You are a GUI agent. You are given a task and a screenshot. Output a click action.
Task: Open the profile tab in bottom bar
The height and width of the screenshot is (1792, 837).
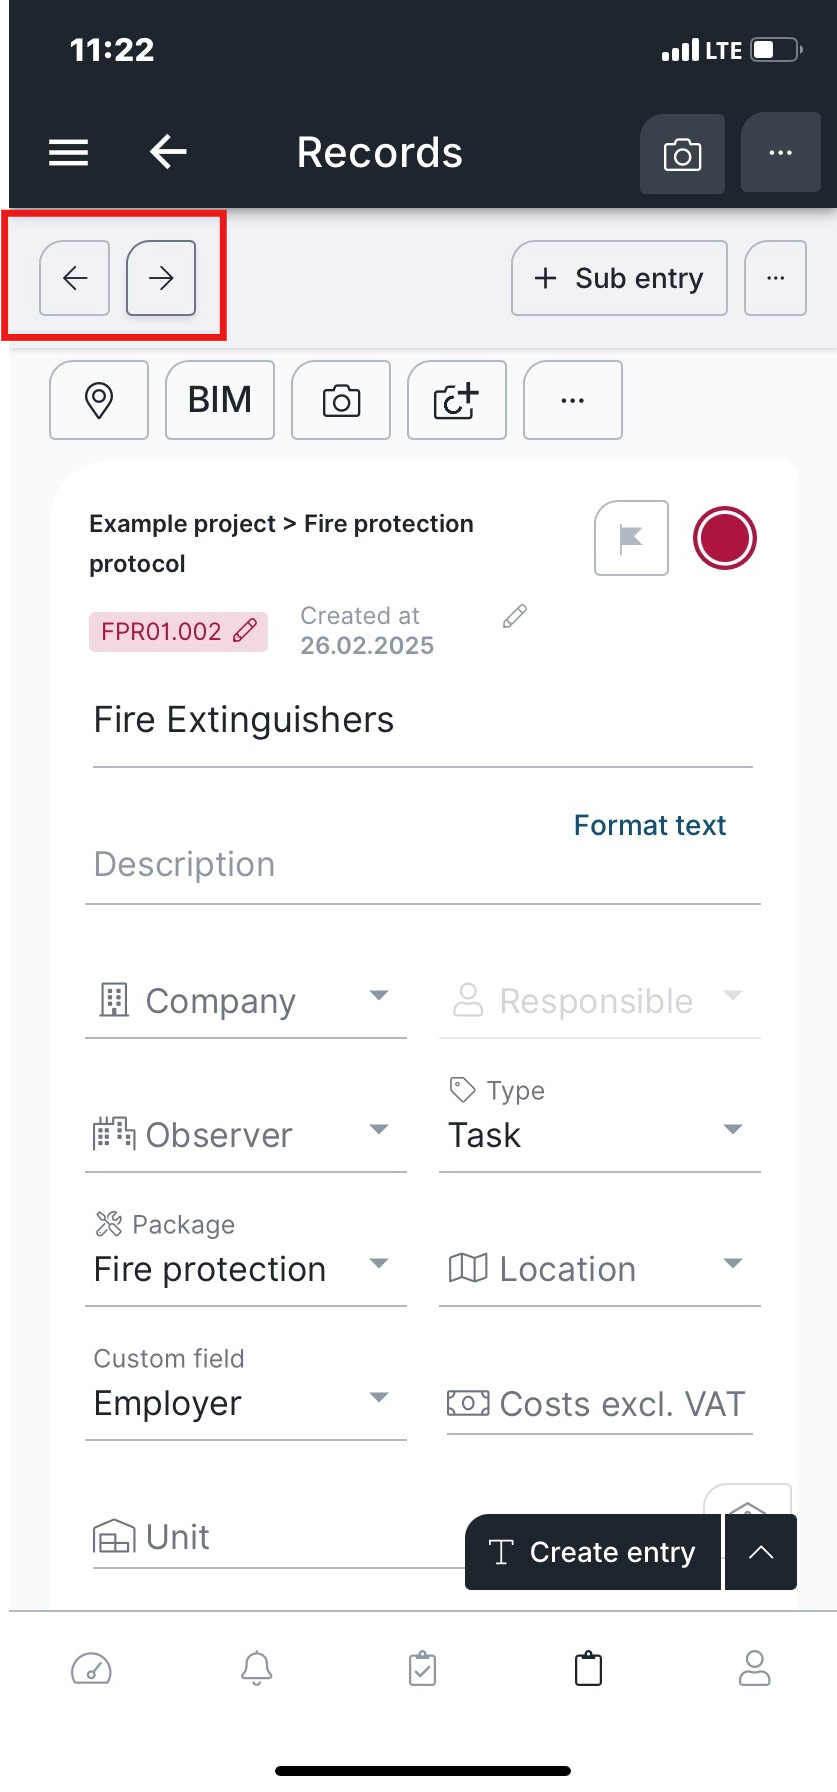pos(755,1668)
